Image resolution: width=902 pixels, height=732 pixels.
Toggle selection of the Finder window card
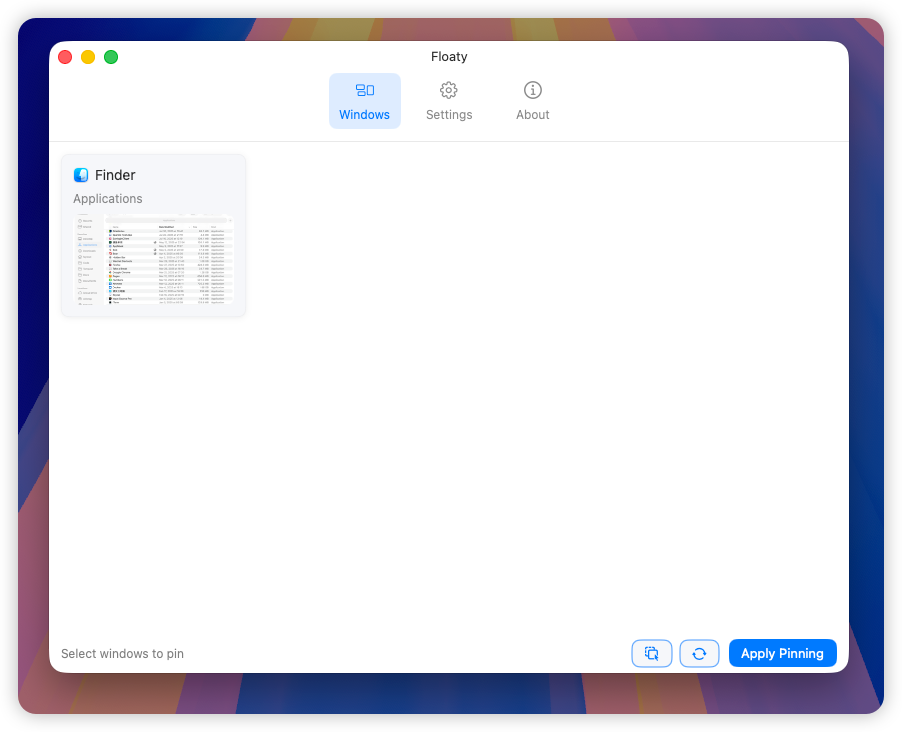152,235
